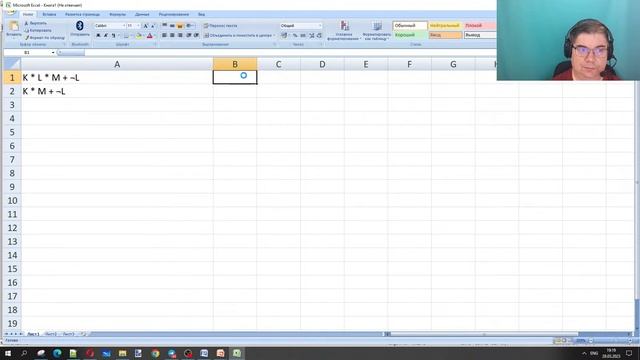Center cell text horizontally
The height and width of the screenshot is (360, 640).
coord(172,36)
